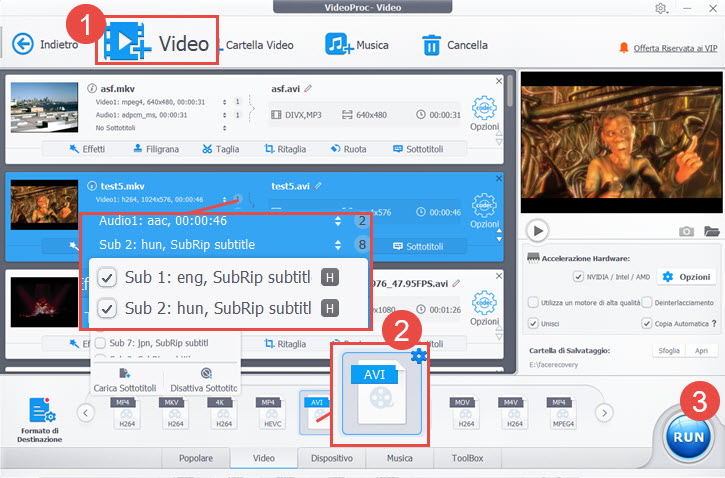Open hardware acceleration Opzioni
The image size is (725, 478).
click(x=686, y=276)
